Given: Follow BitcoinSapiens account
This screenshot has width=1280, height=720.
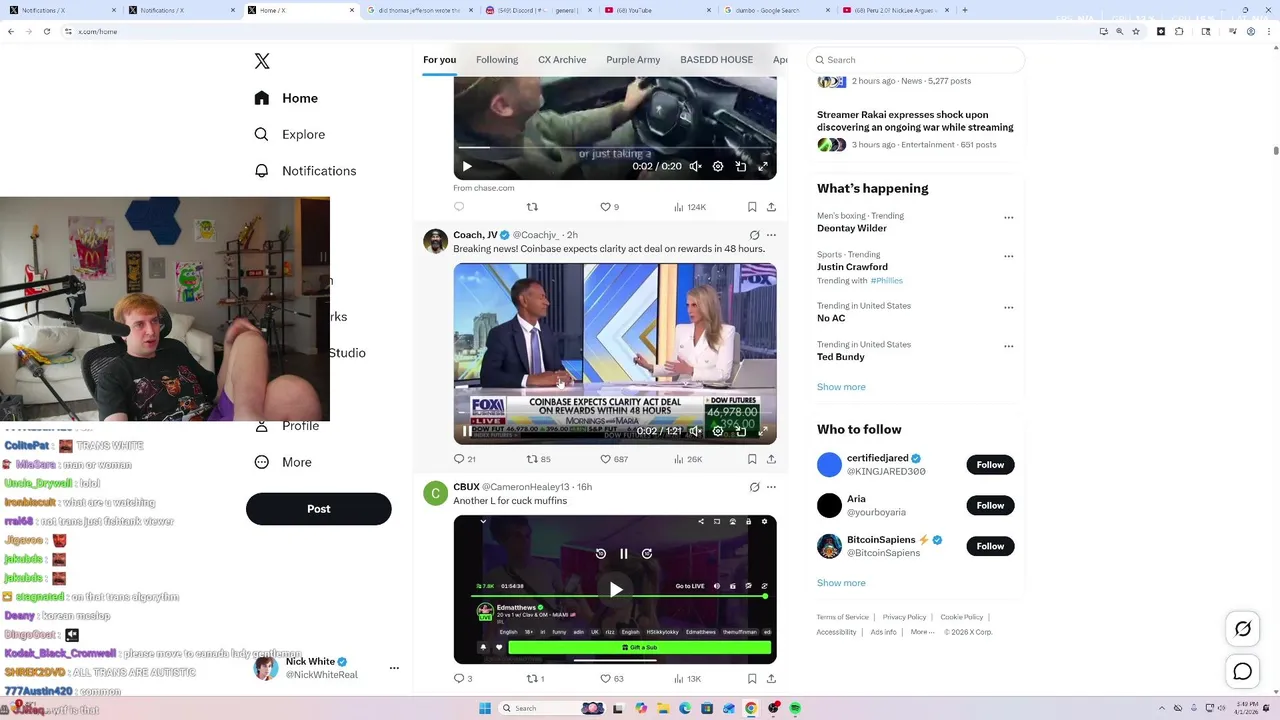Looking at the screenshot, I should pyautogui.click(x=990, y=546).
